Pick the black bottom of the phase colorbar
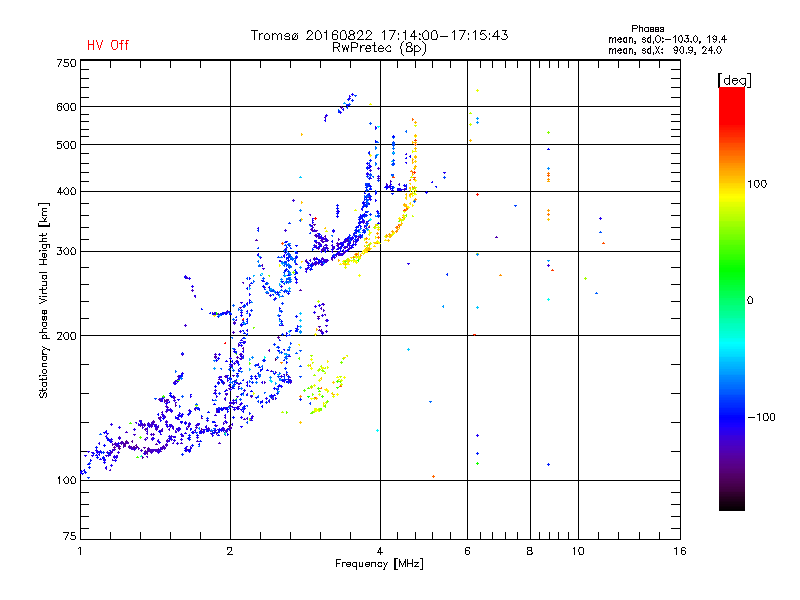The height and width of the screenshot is (600, 800). coord(732,503)
